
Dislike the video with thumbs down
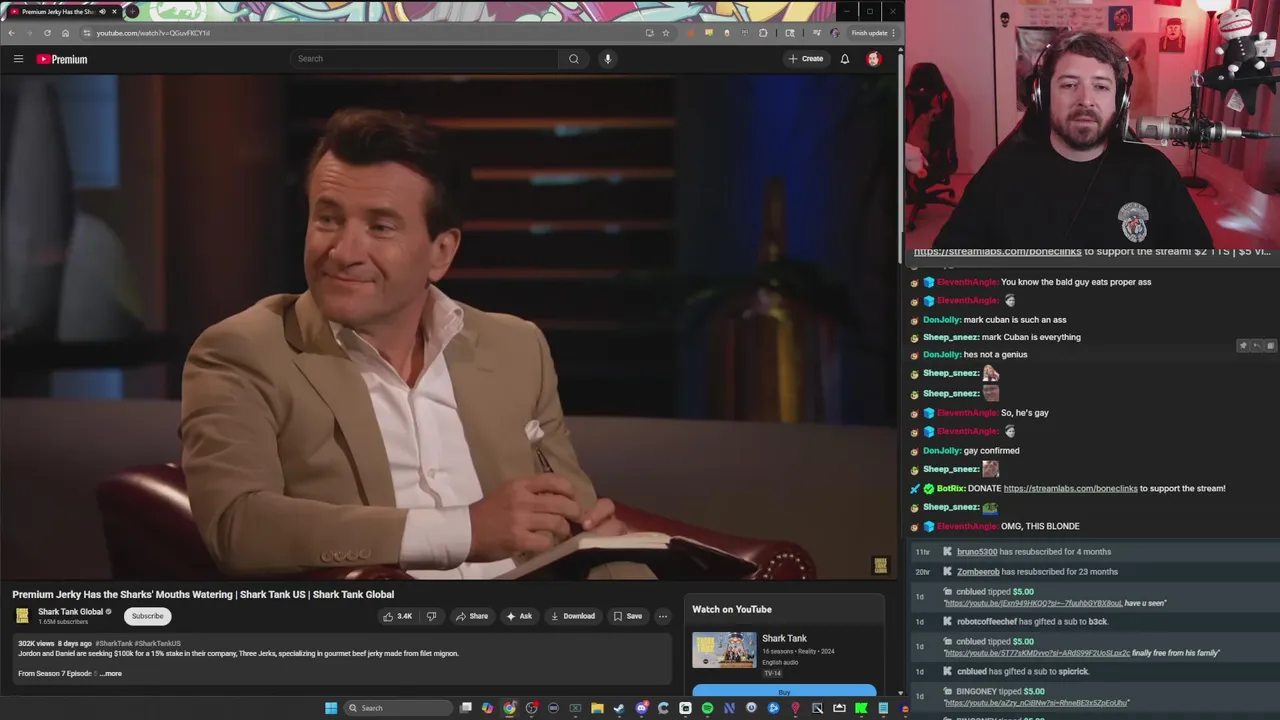[x=431, y=616]
